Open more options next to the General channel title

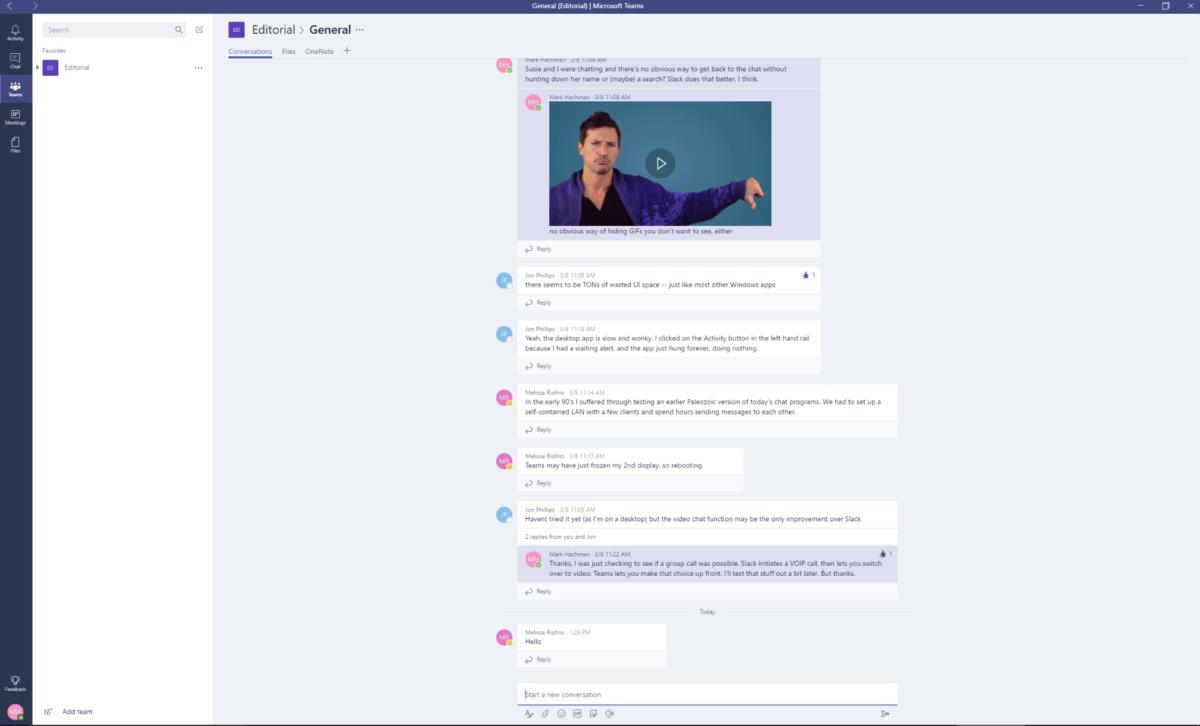pos(360,30)
